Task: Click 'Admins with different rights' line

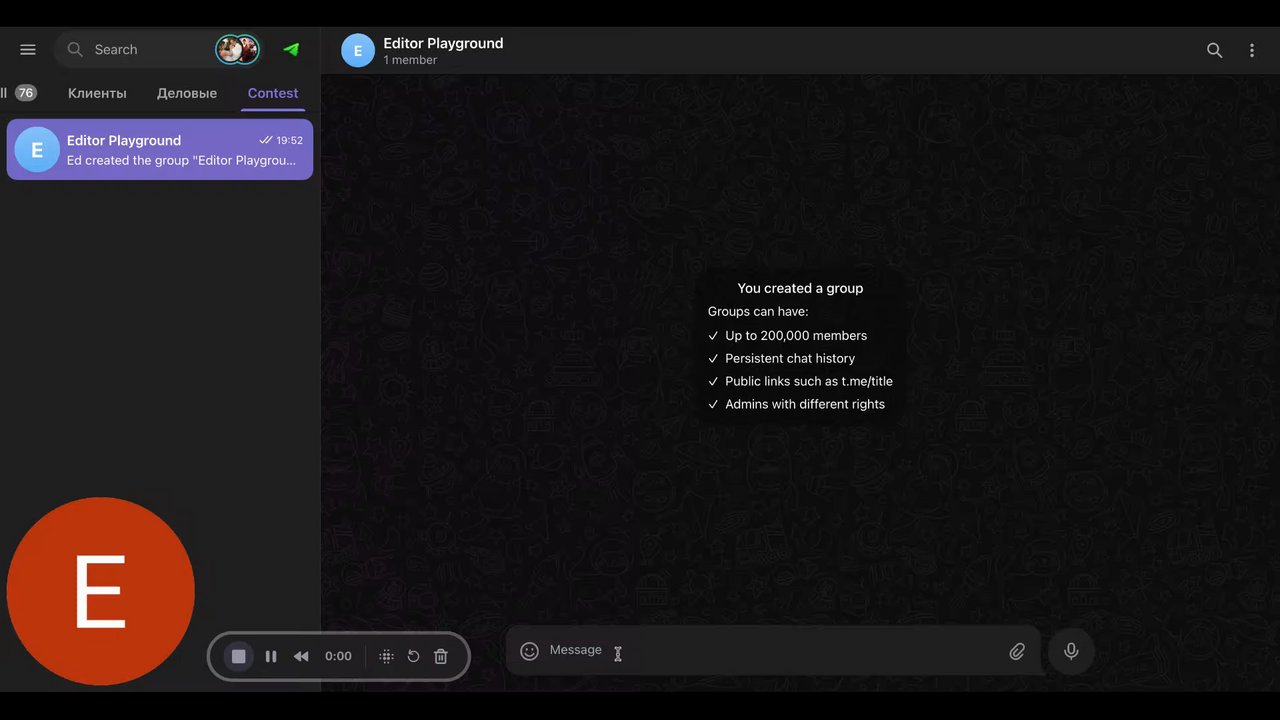Action: tap(805, 404)
